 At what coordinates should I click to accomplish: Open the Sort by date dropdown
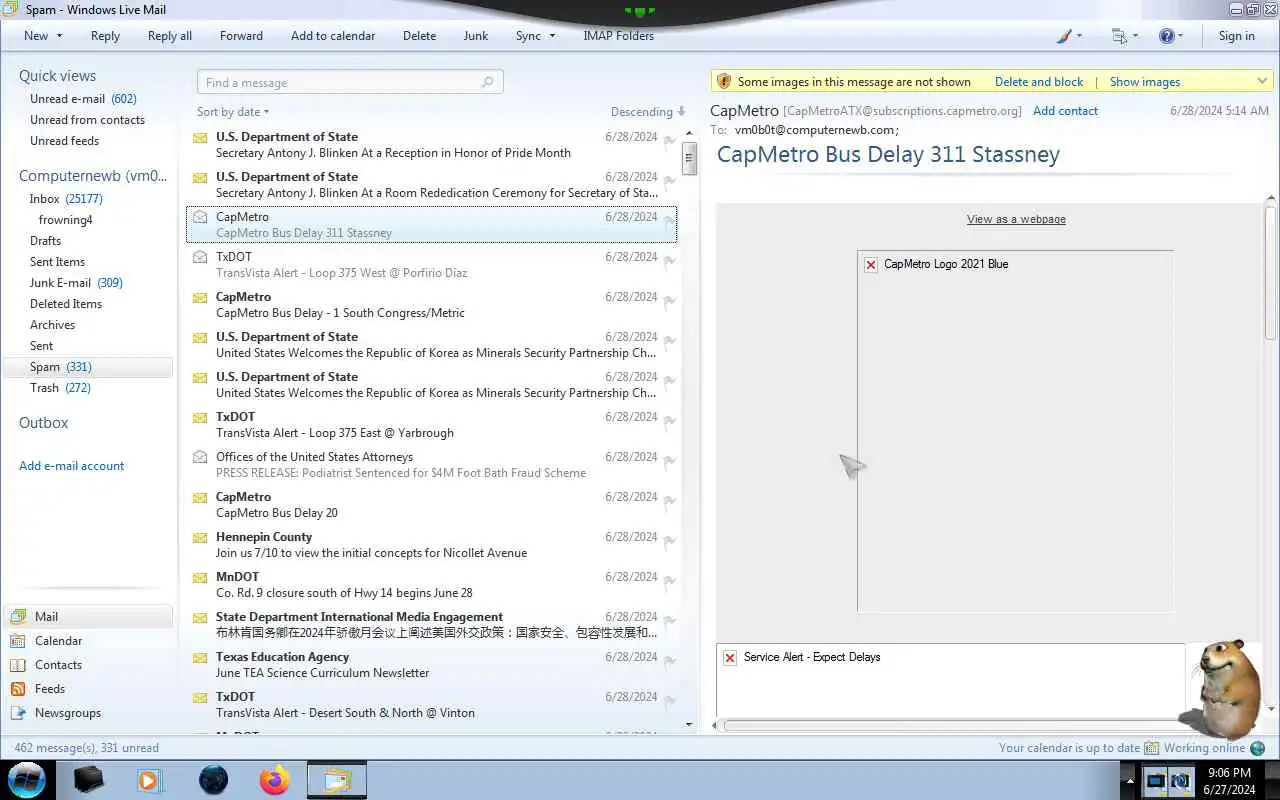pos(233,112)
